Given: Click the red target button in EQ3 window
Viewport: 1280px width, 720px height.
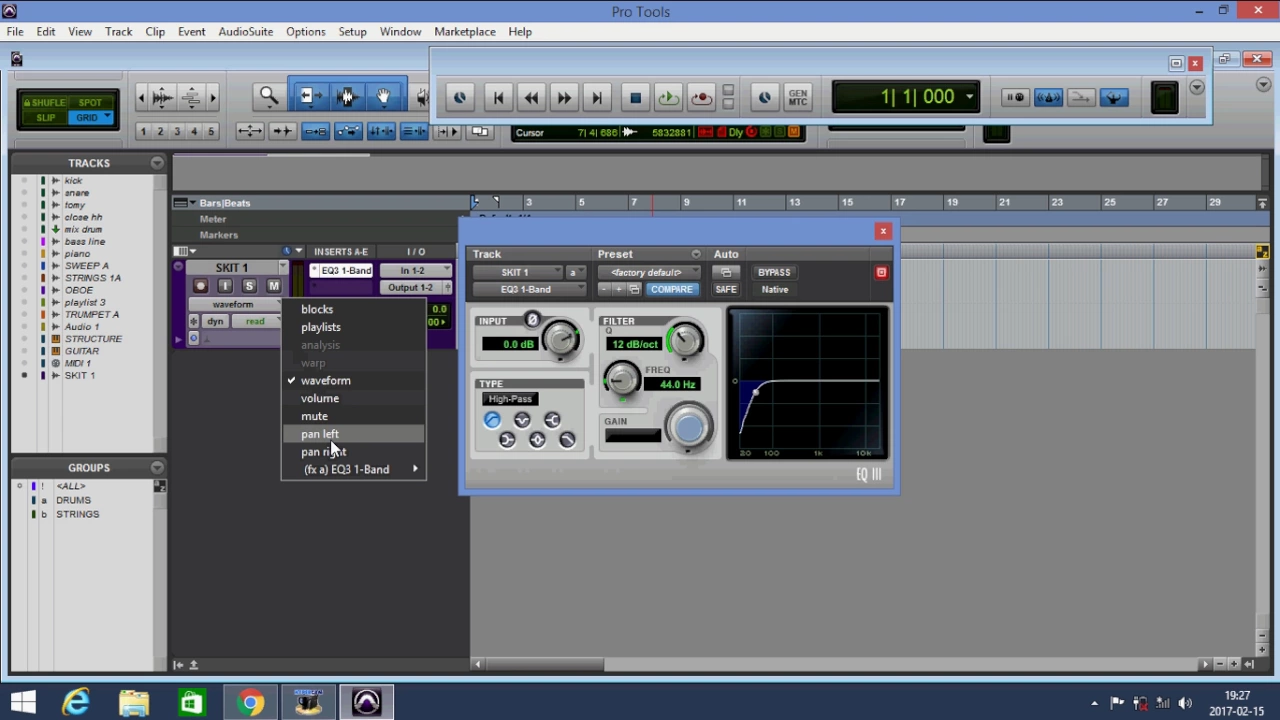Looking at the screenshot, I should pos(881,272).
